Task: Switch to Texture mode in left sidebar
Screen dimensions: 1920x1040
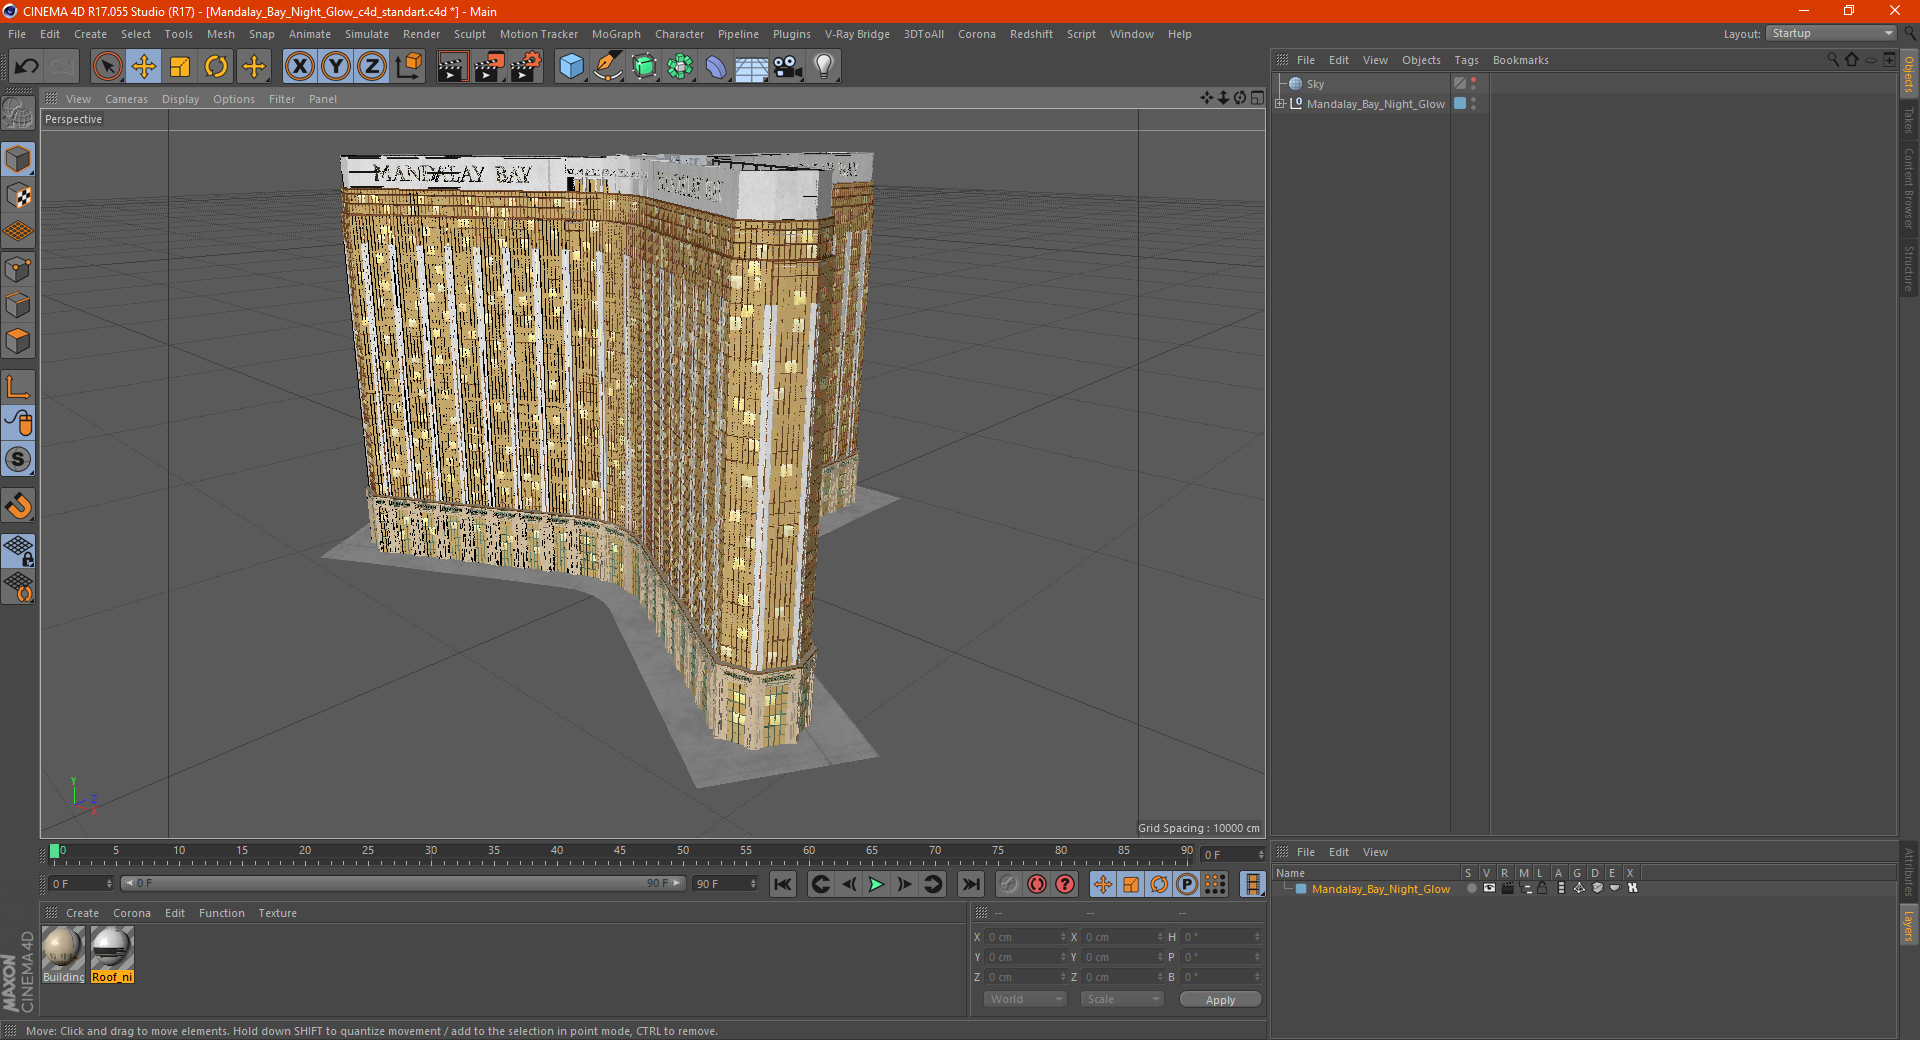Action: 18,195
